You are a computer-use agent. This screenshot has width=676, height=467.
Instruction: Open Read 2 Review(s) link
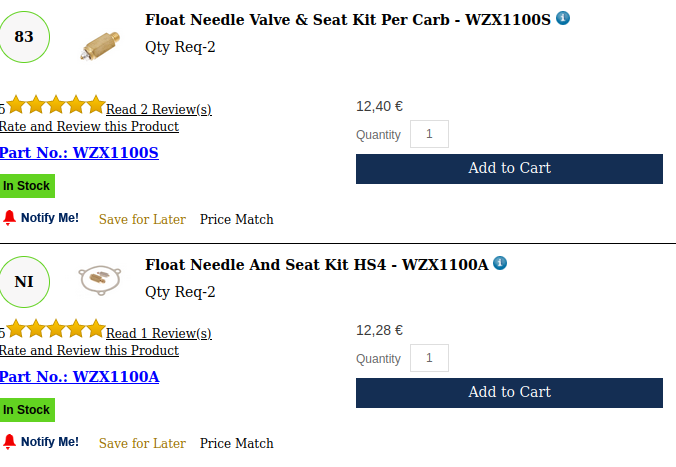click(x=158, y=109)
